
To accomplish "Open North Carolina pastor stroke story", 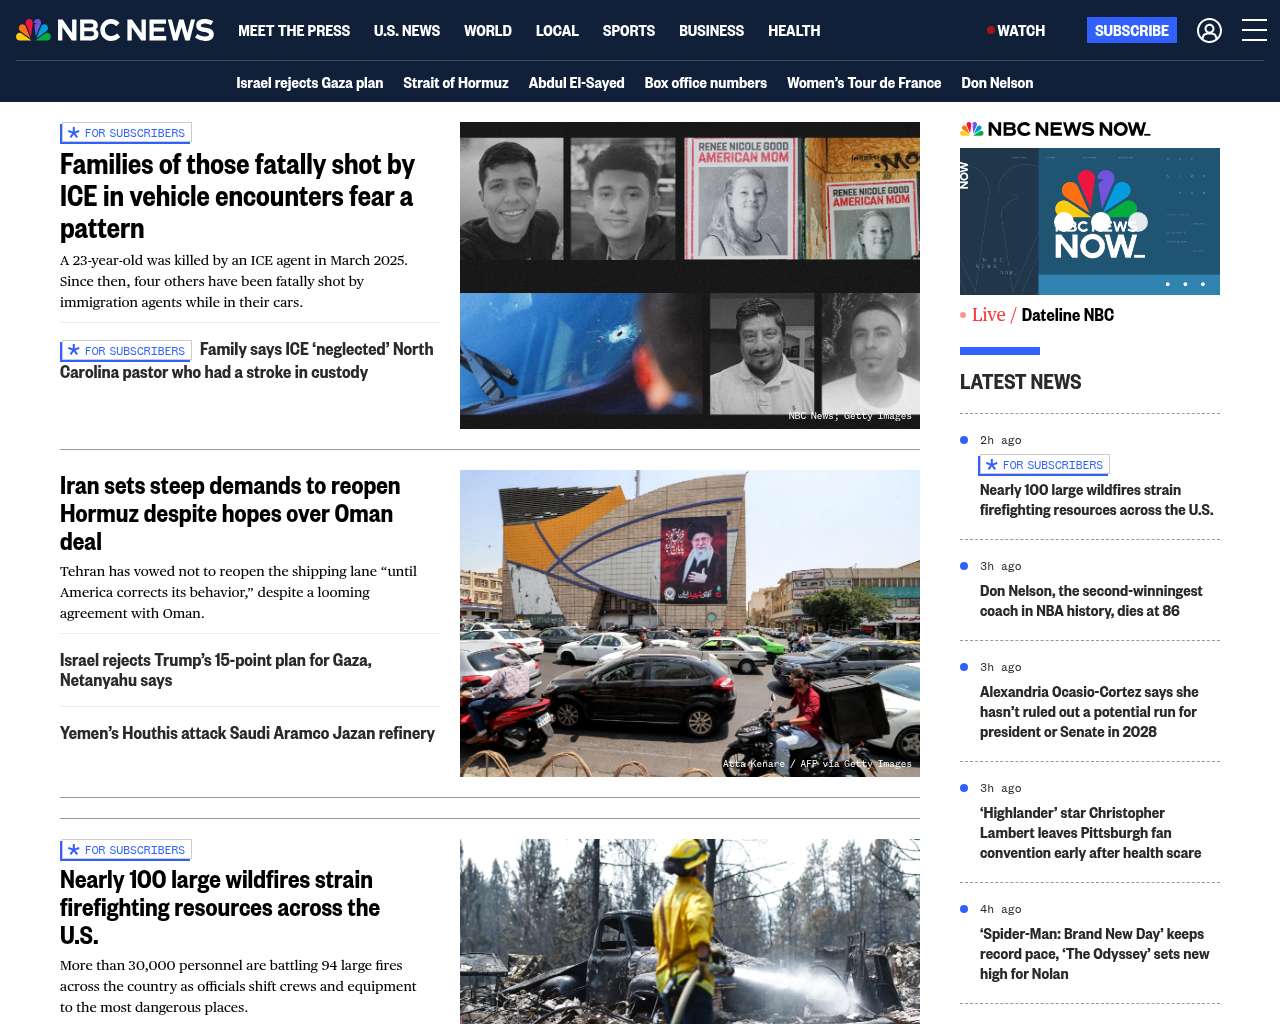I will click(x=247, y=361).
